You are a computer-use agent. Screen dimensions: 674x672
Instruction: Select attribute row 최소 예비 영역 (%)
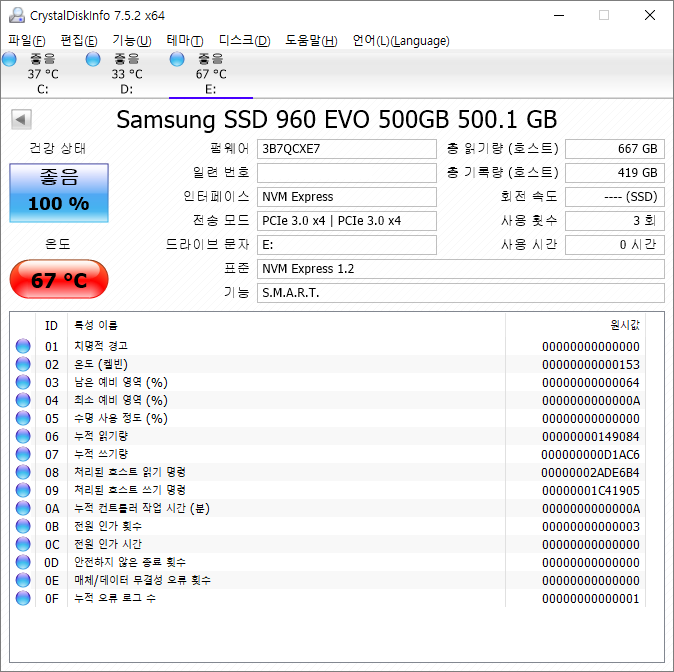pos(328,400)
